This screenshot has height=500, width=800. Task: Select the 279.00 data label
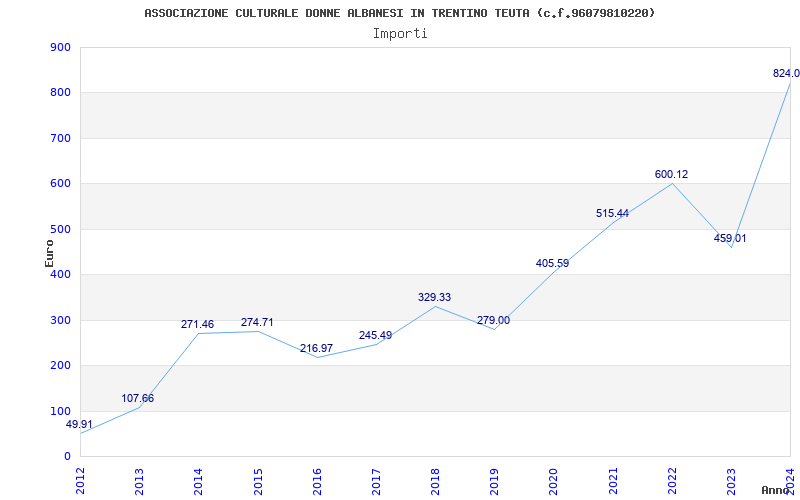pos(493,320)
